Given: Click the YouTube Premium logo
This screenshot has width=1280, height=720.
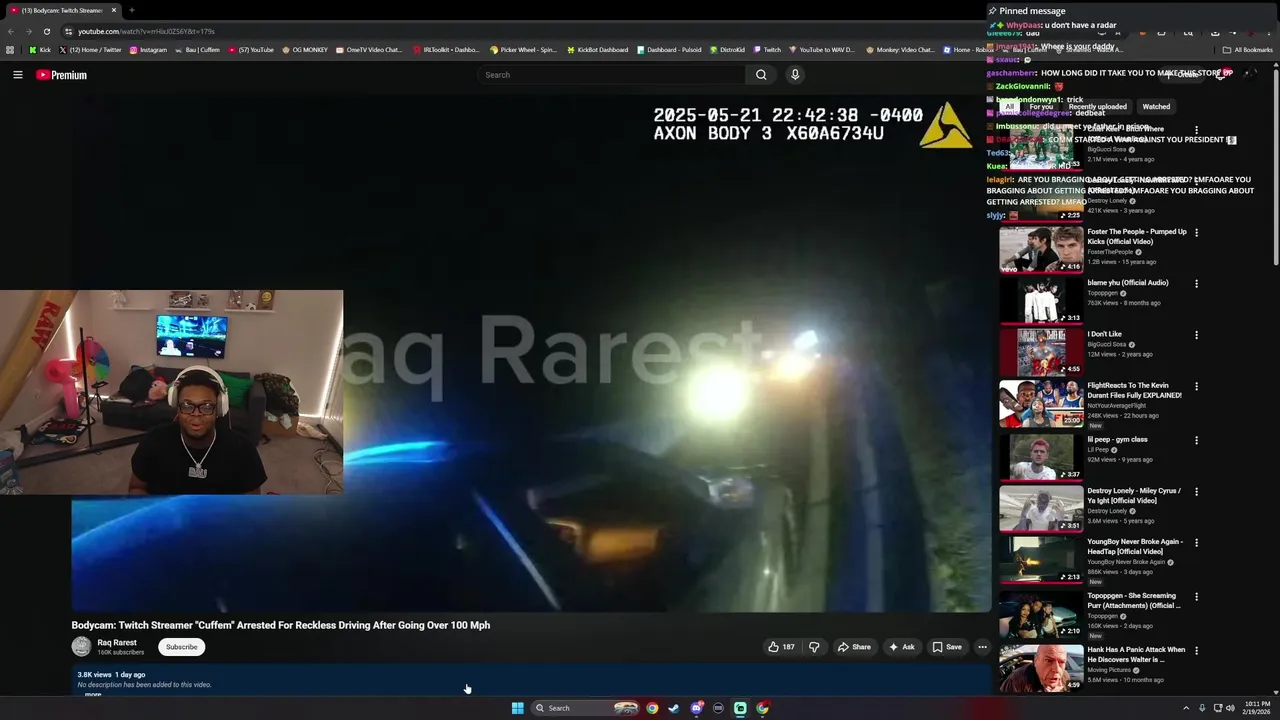Looking at the screenshot, I should 61,75.
